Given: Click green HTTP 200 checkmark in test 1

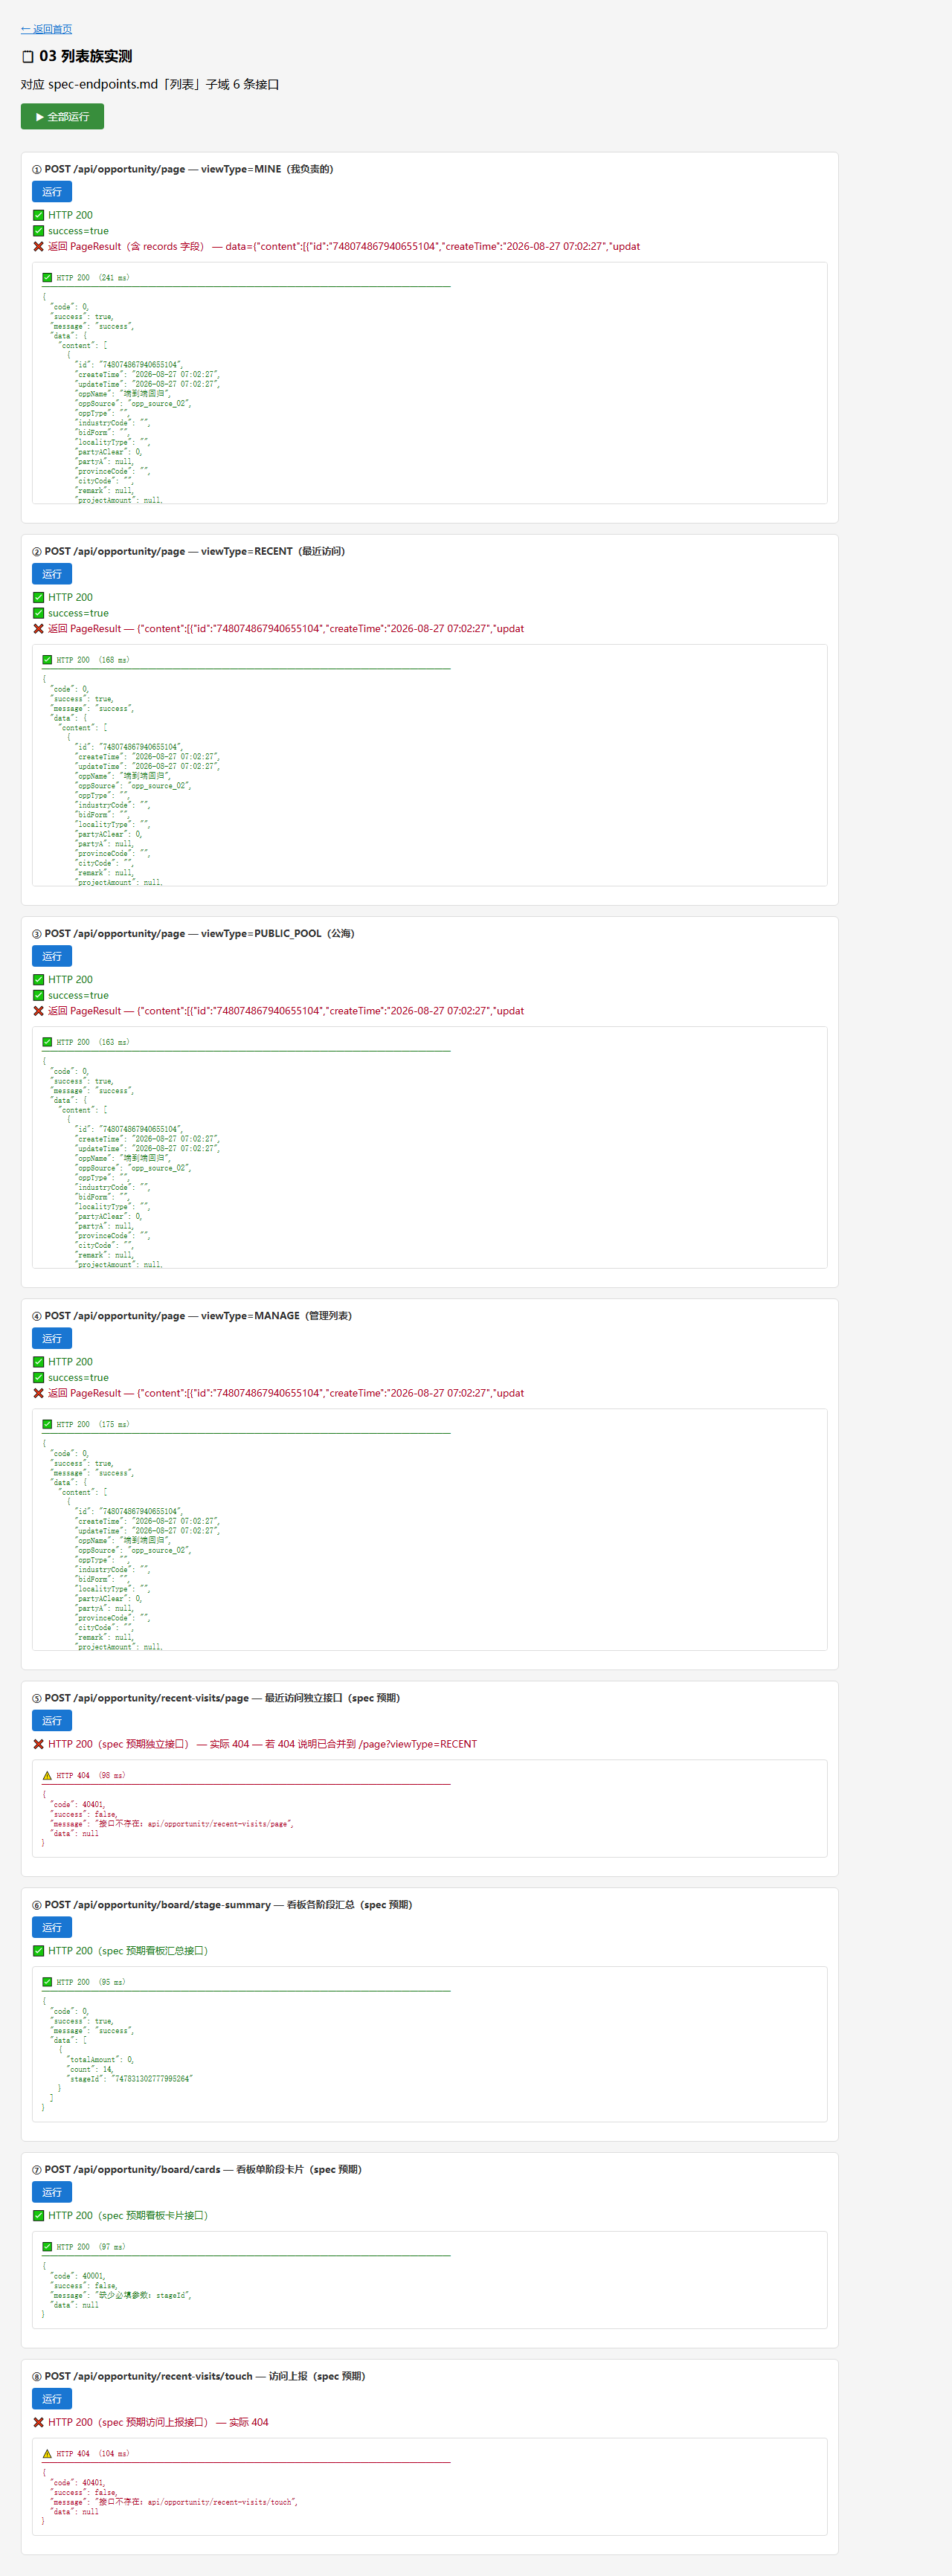Looking at the screenshot, I should coord(38,215).
